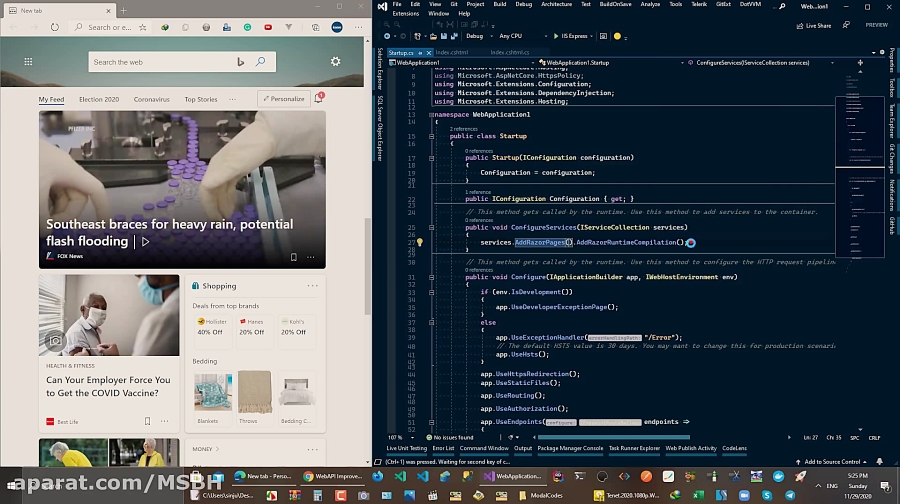Open the Excel icon in Windows taskbar
This screenshot has width=900, height=504.
(x=698, y=495)
